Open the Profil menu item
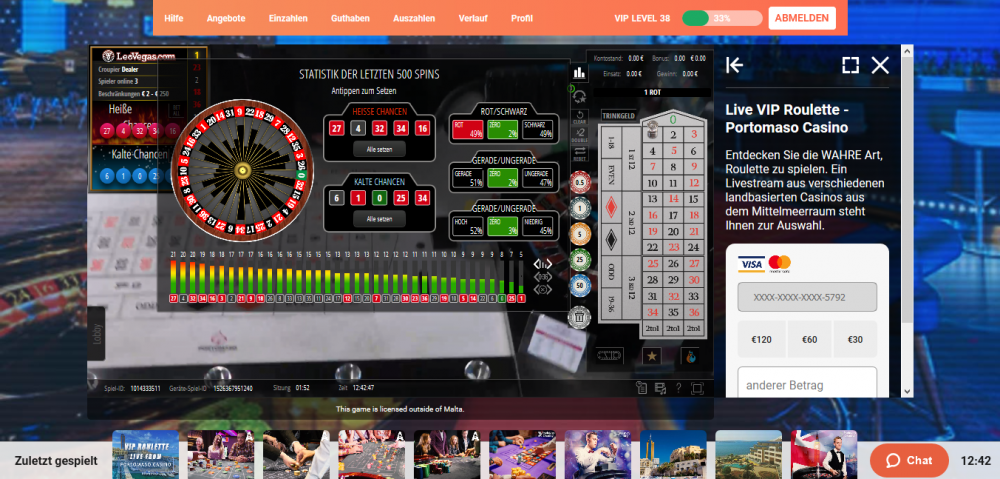This screenshot has width=1000, height=479. pos(522,18)
